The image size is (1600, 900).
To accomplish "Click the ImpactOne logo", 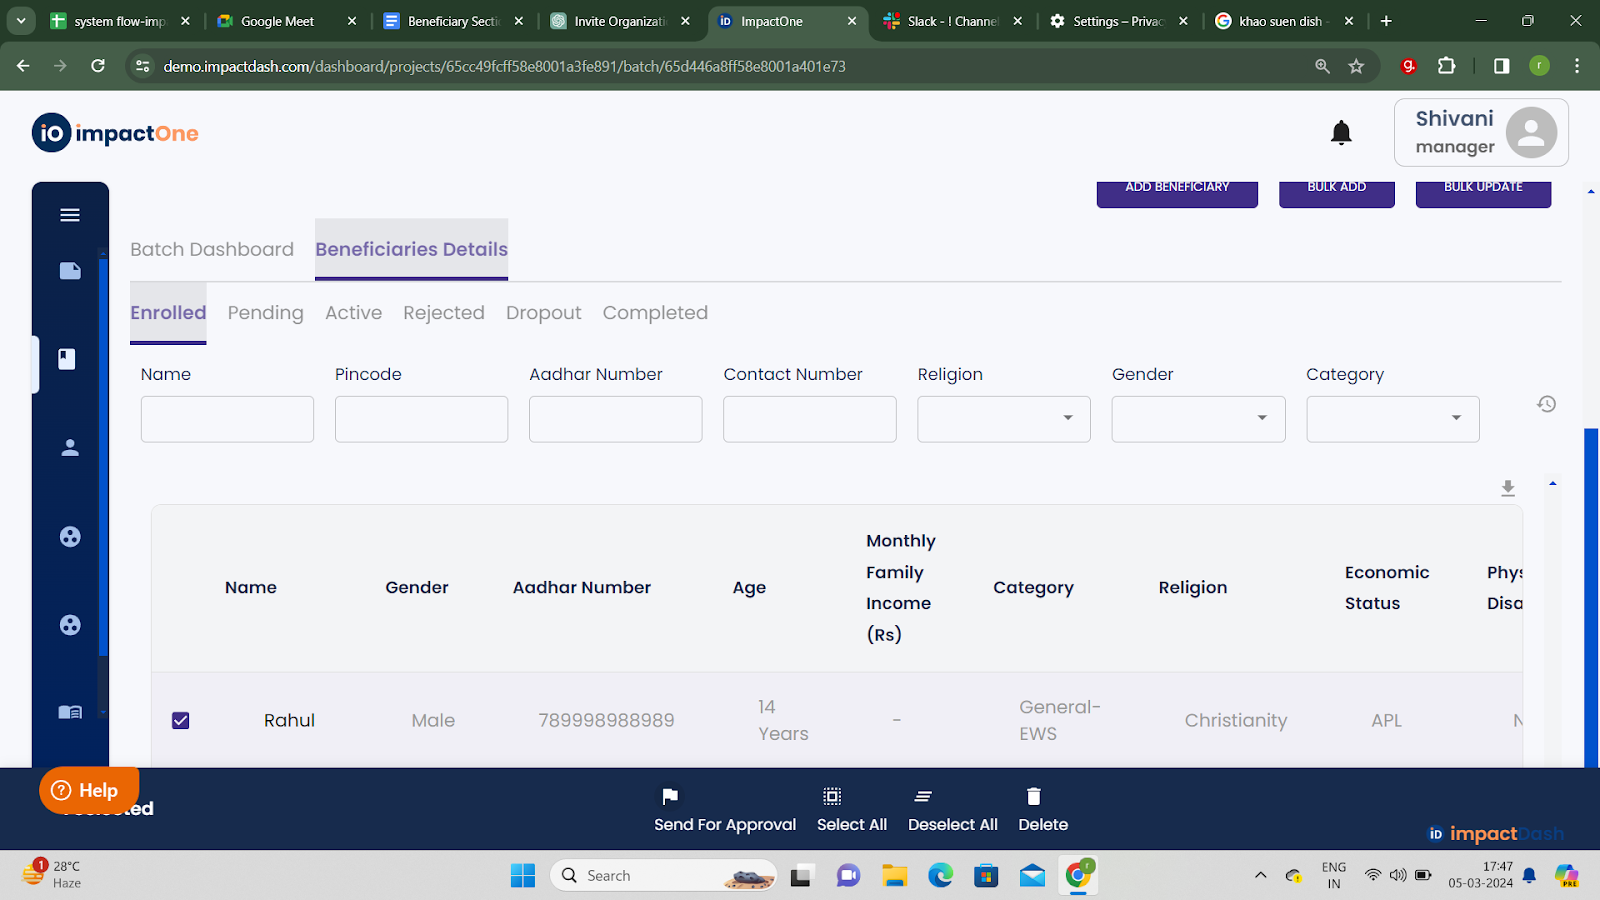I will [115, 133].
